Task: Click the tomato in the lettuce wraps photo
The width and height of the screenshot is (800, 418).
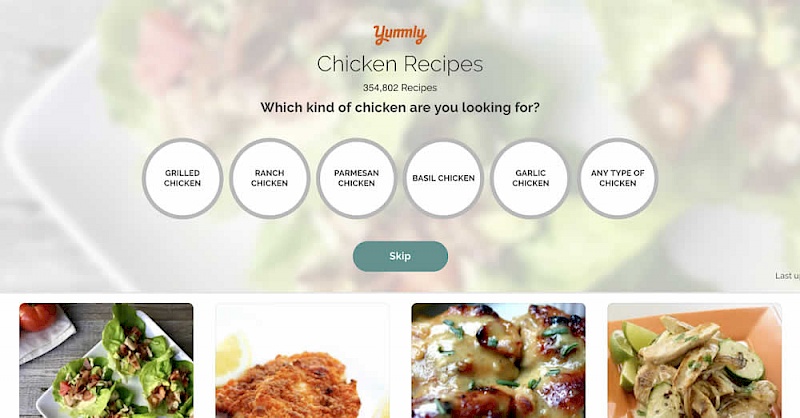Action: point(37,316)
